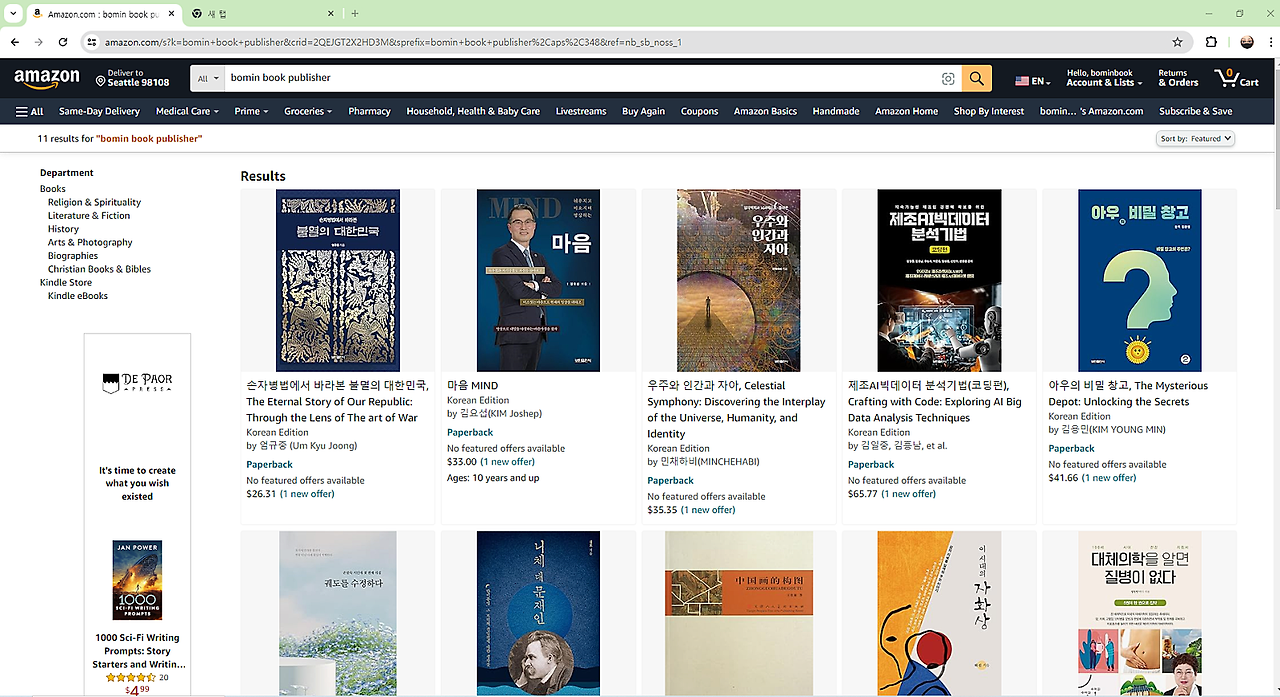Open the tab search chevron at top left
Screen dimensions: 1280x697
click(x=12, y=14)
